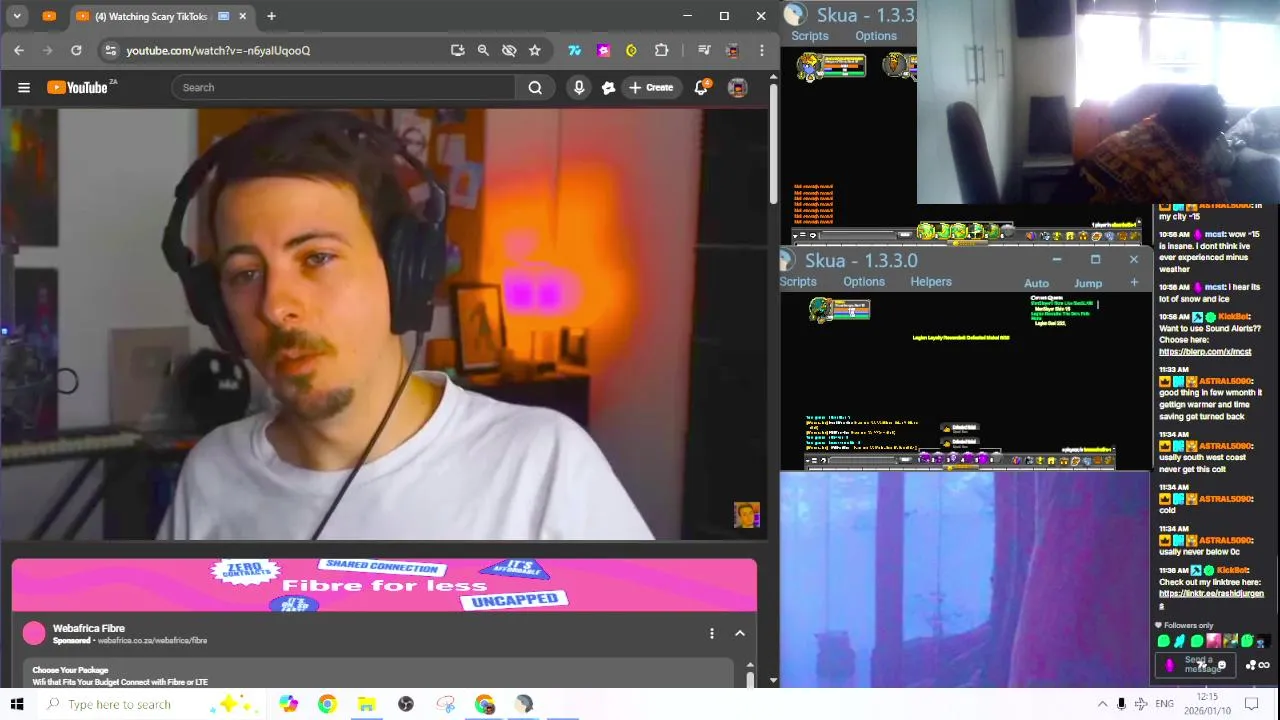Open Options menu in back Skua window
This screenshot has height=720, width=1280.
point(876,36)
